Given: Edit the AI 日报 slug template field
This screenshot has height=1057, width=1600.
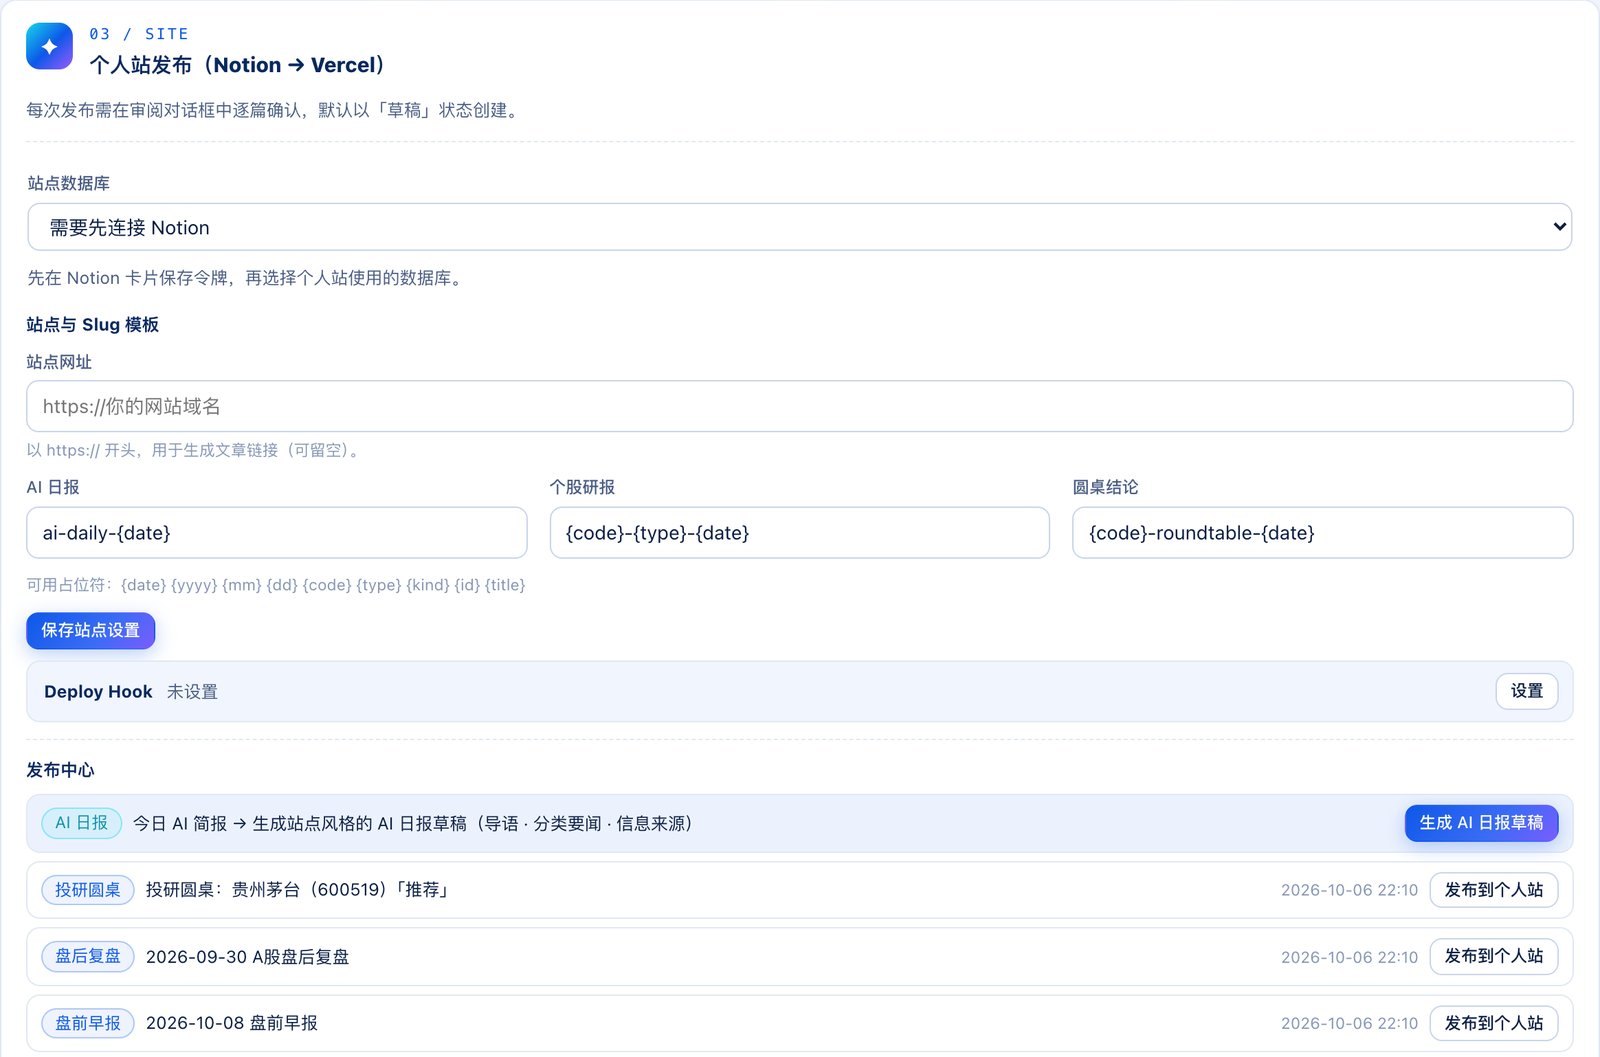Looking at the screenshot, I should coord(276,533).
